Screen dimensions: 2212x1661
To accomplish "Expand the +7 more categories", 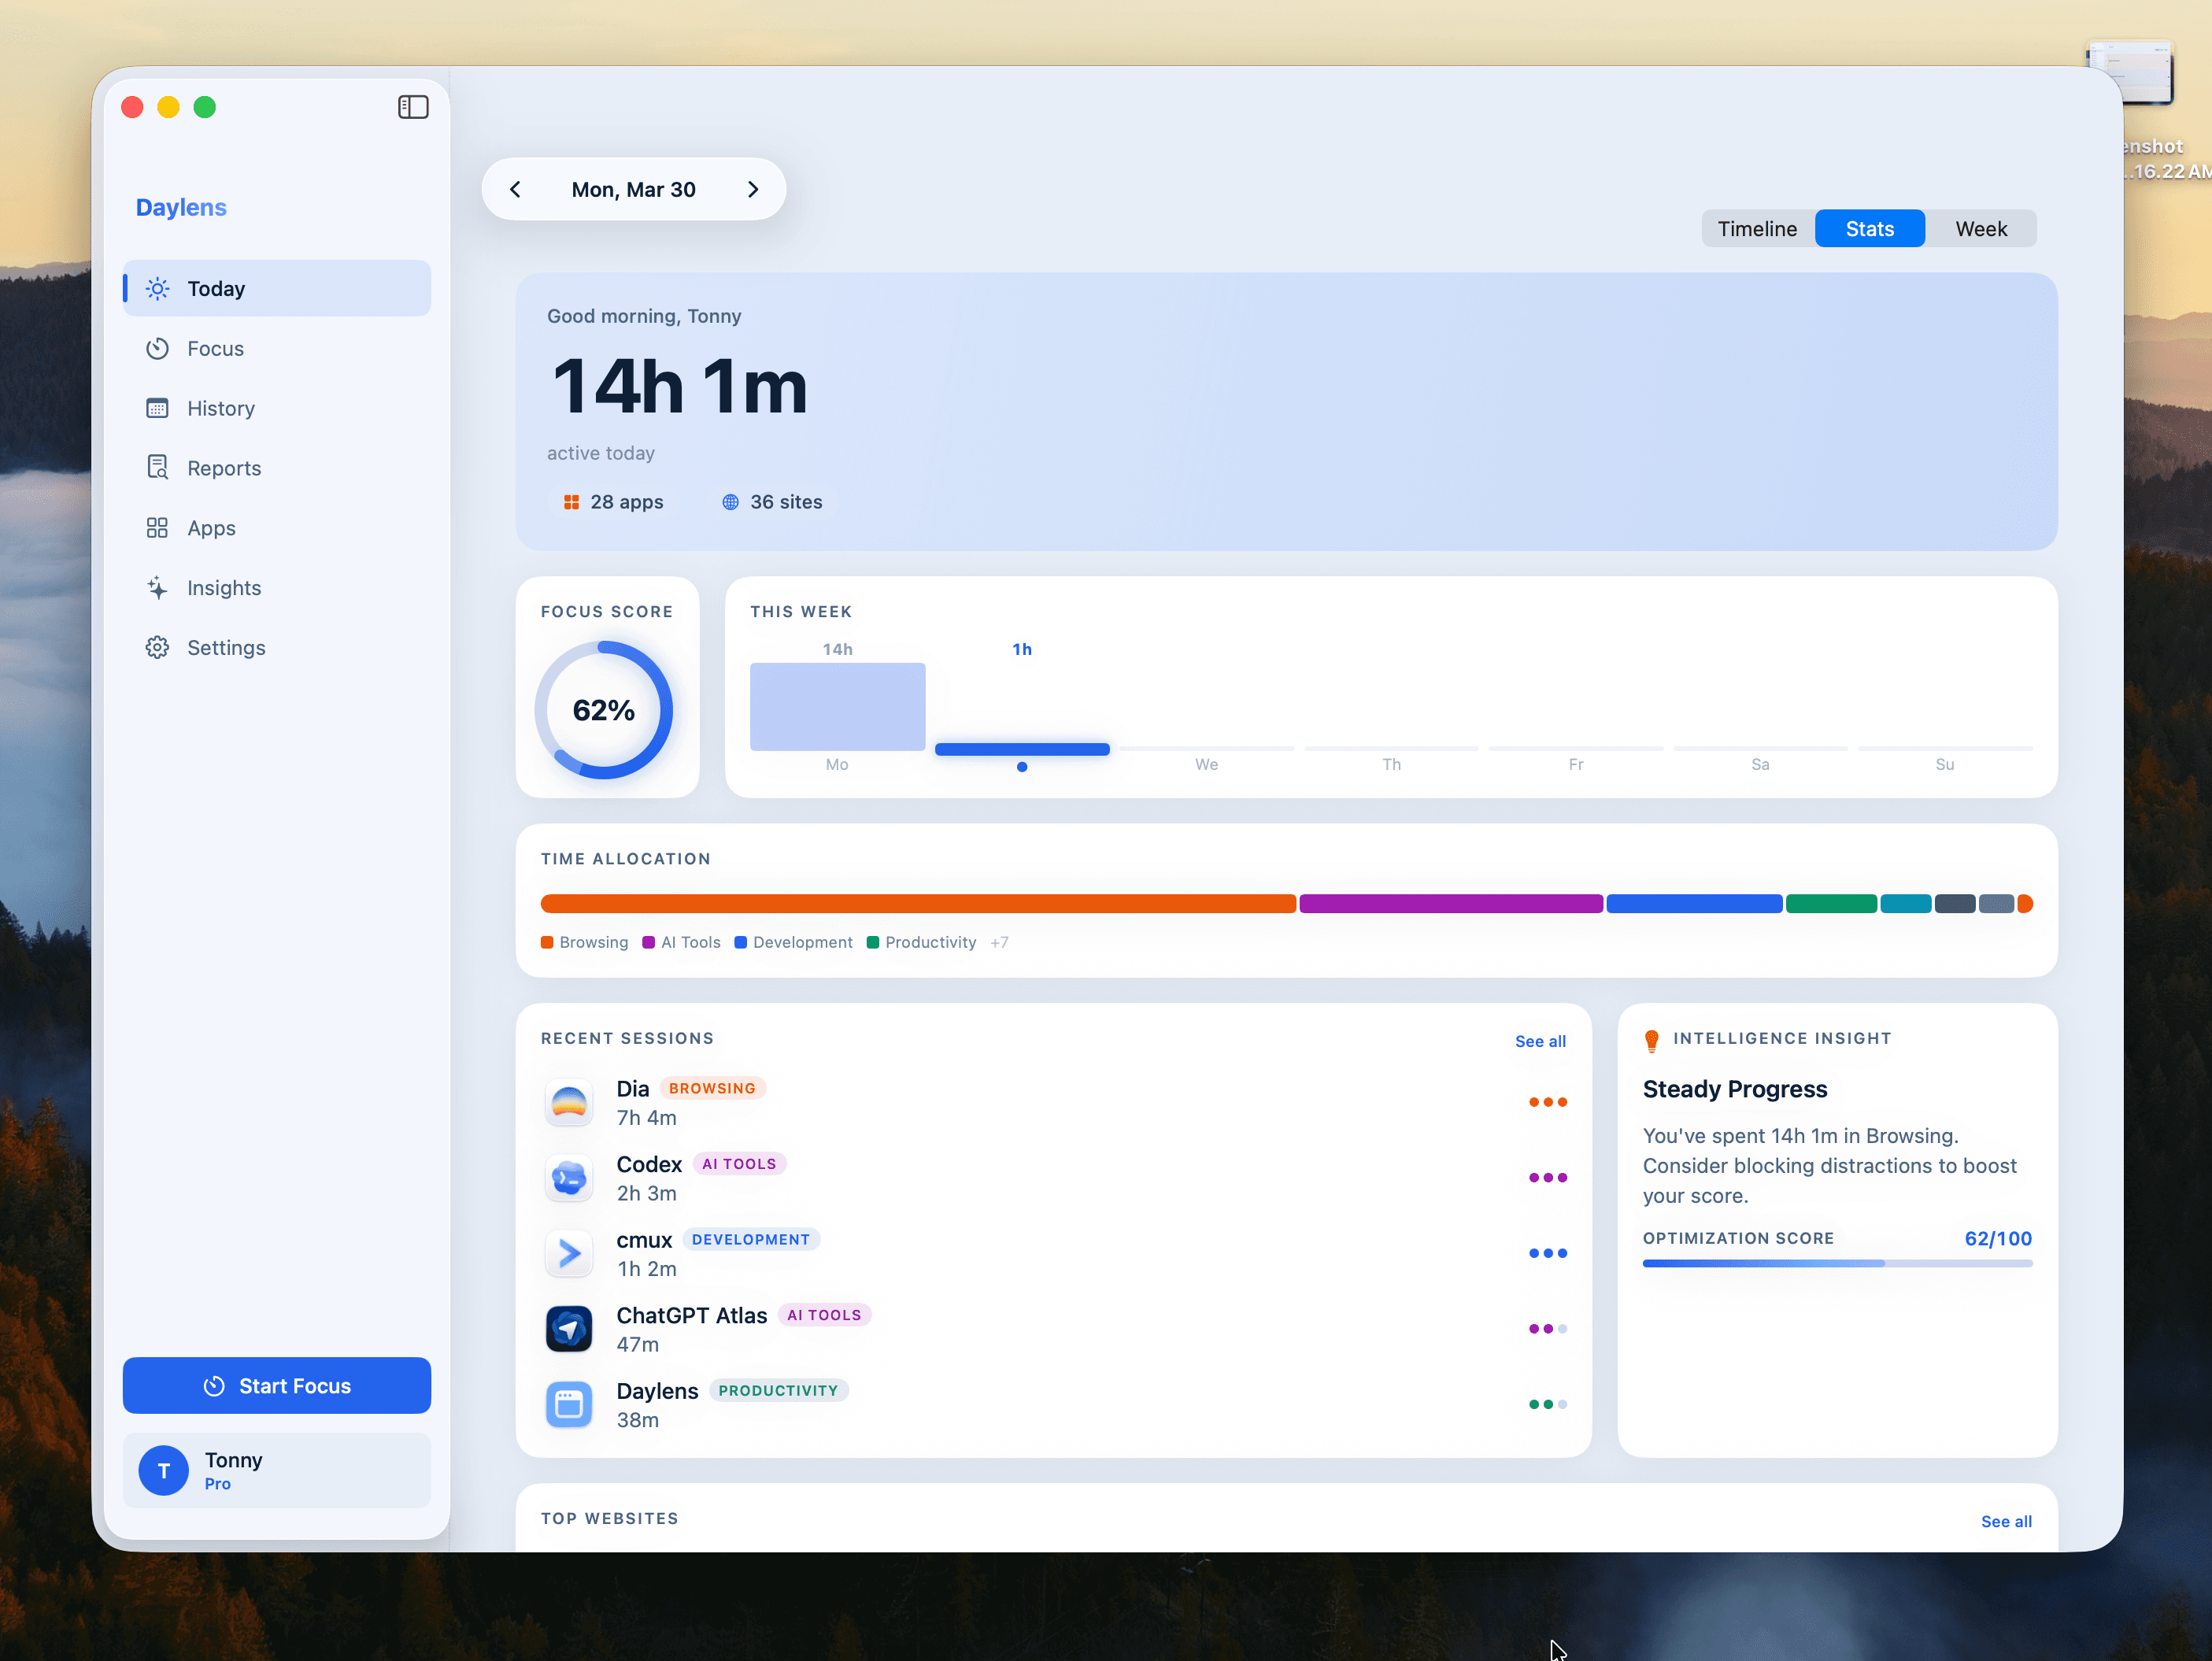I will (x=999, y=943).
